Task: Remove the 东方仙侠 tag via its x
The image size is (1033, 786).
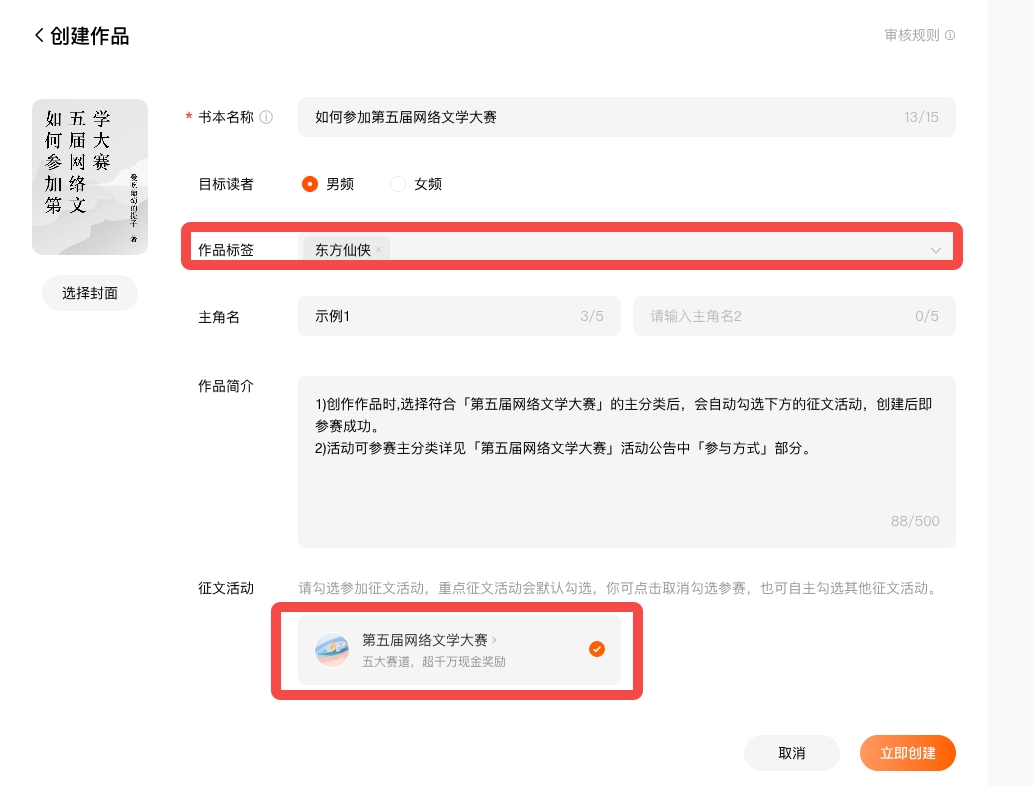Action: (x=378, y=250)
